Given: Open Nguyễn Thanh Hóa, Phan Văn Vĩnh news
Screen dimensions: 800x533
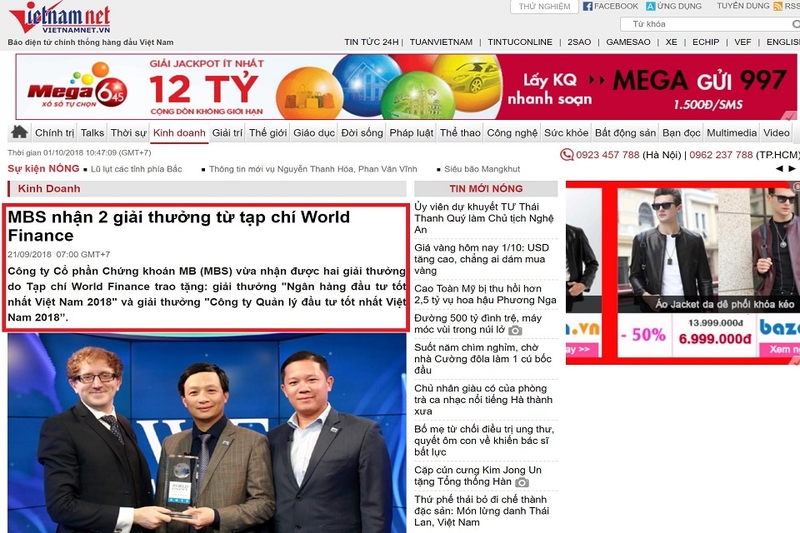Looking at the screenshot, I should coord(313,169).
